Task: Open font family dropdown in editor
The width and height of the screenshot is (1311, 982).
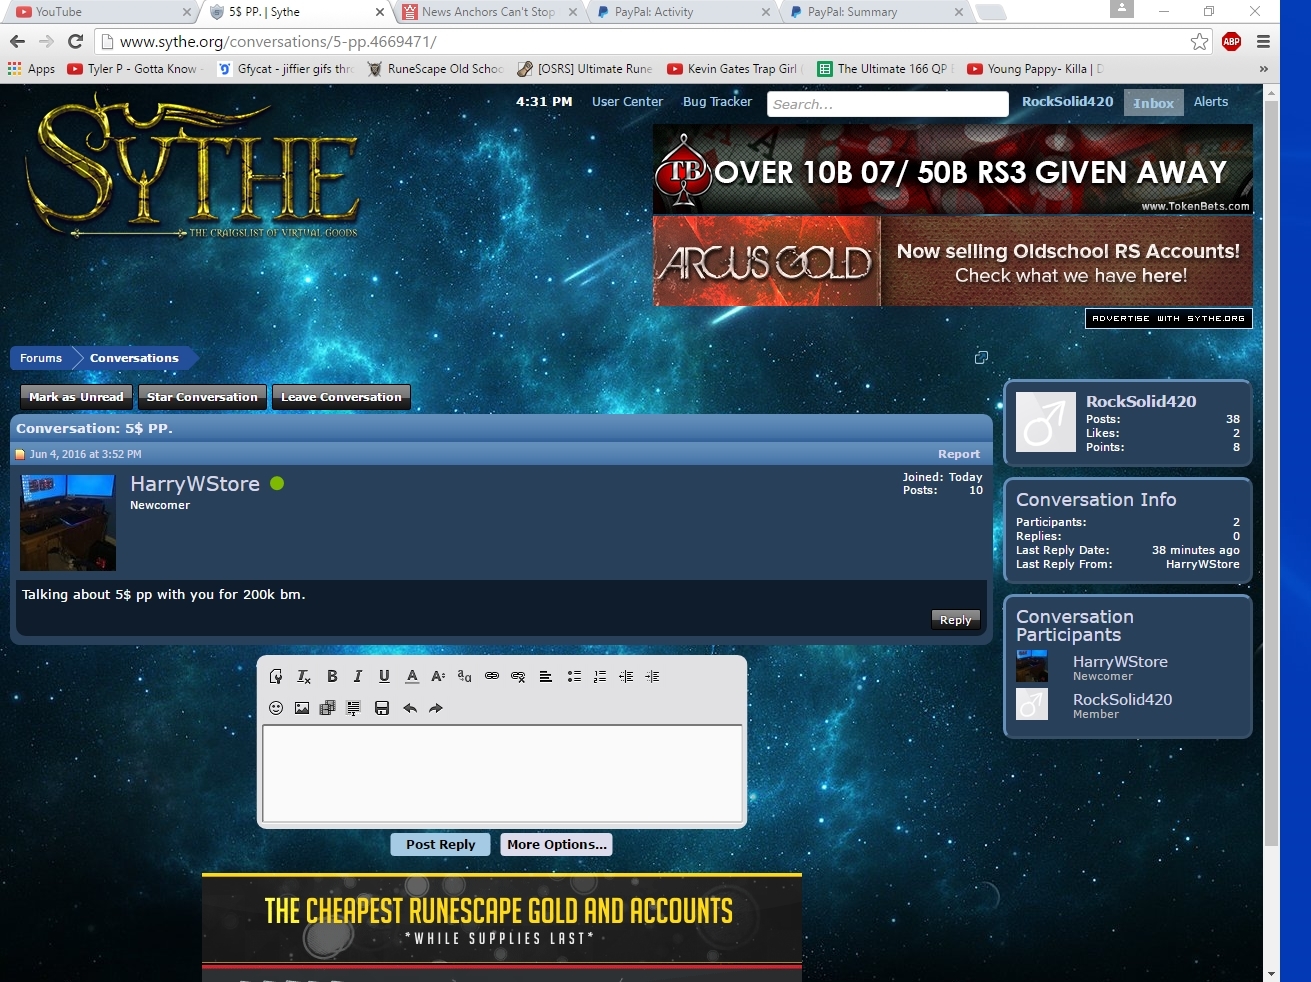Action: [464, 676]
